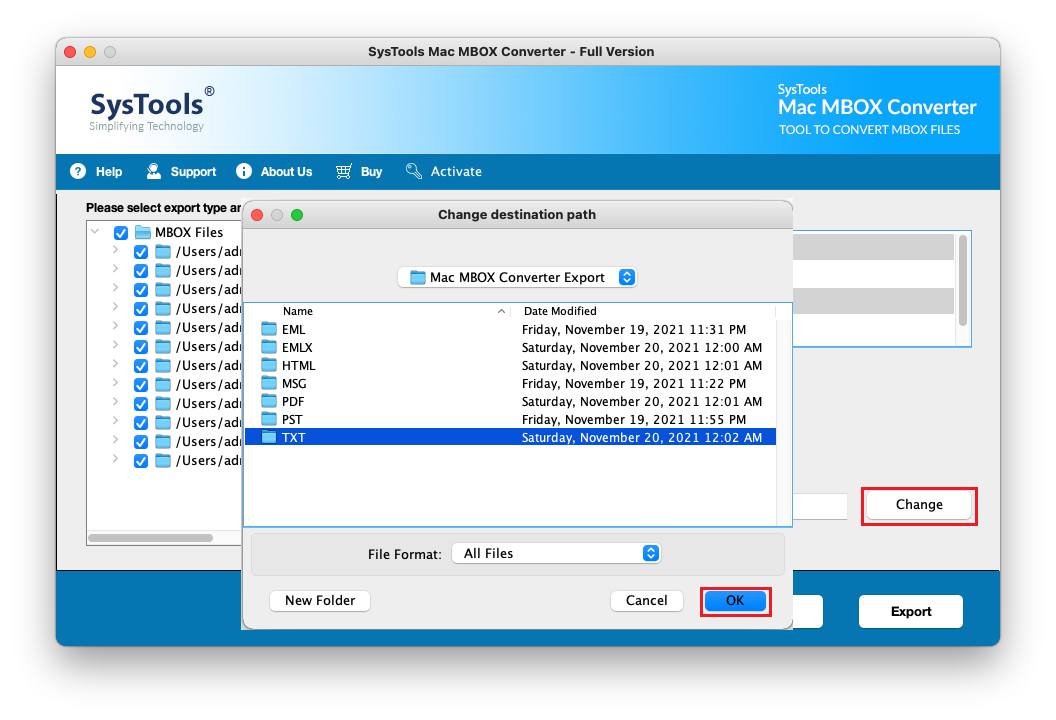Uncheck the sixth /Users folder checkbox

(141, 347)
